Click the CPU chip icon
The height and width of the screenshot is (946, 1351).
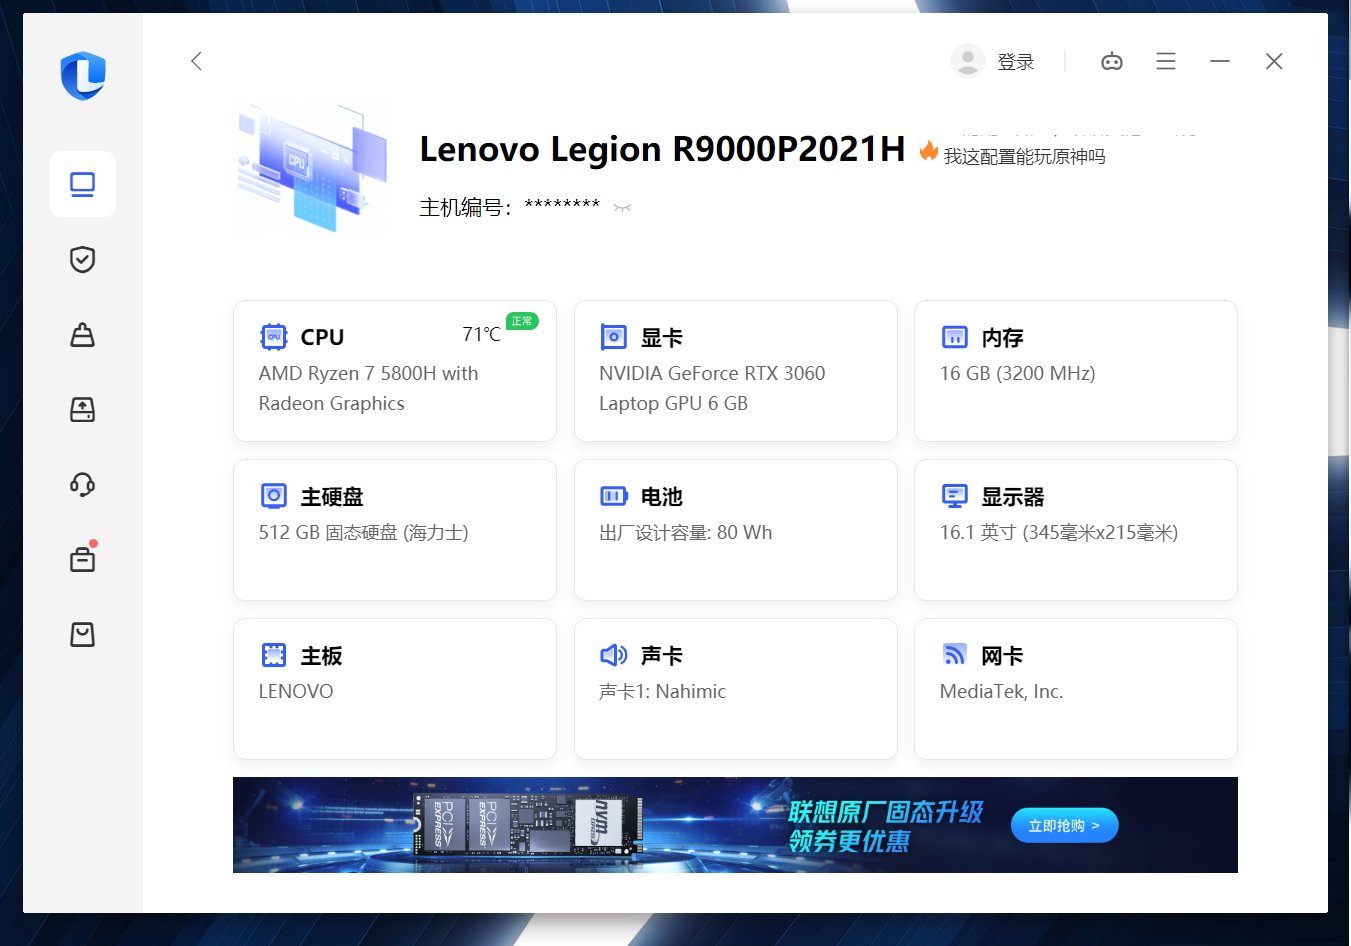pos(274,337)
